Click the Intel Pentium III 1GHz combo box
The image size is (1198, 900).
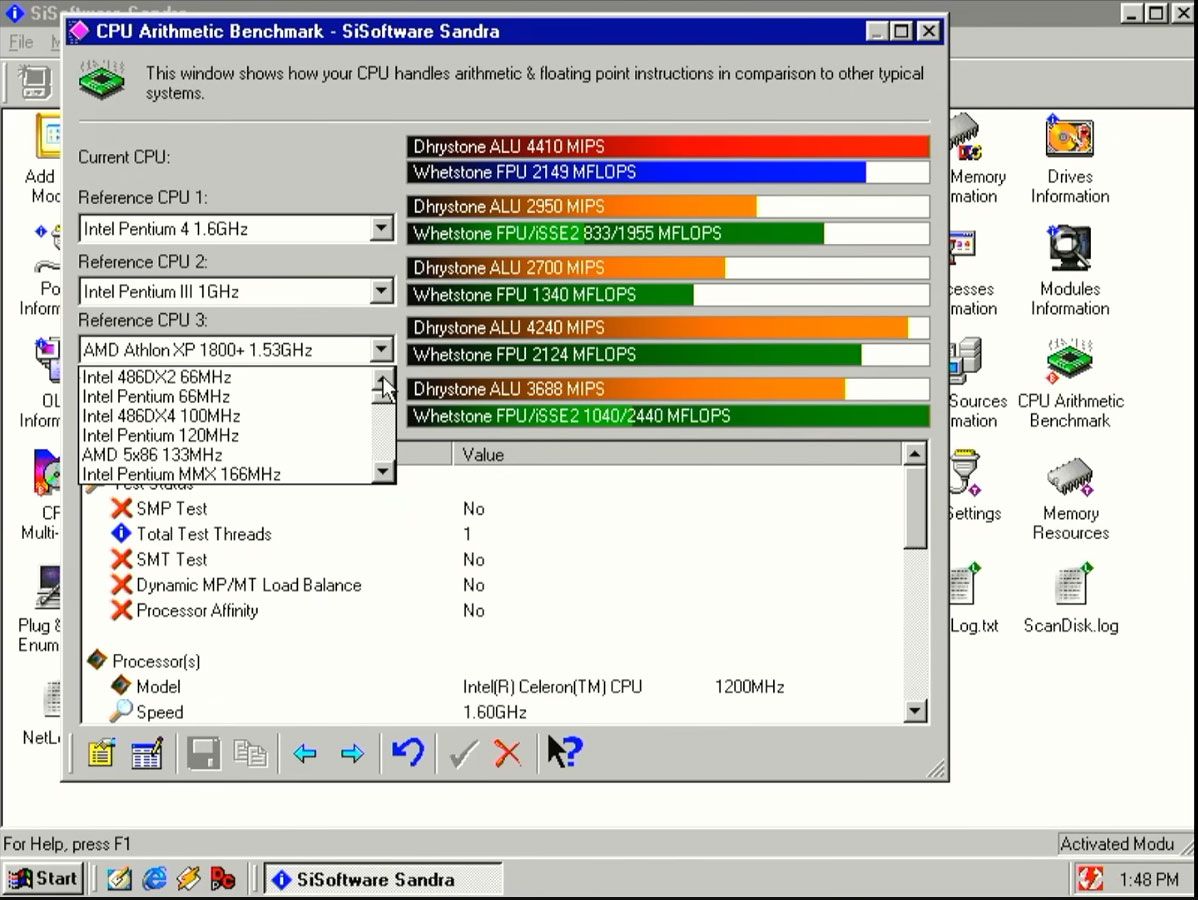coord(236,291)
